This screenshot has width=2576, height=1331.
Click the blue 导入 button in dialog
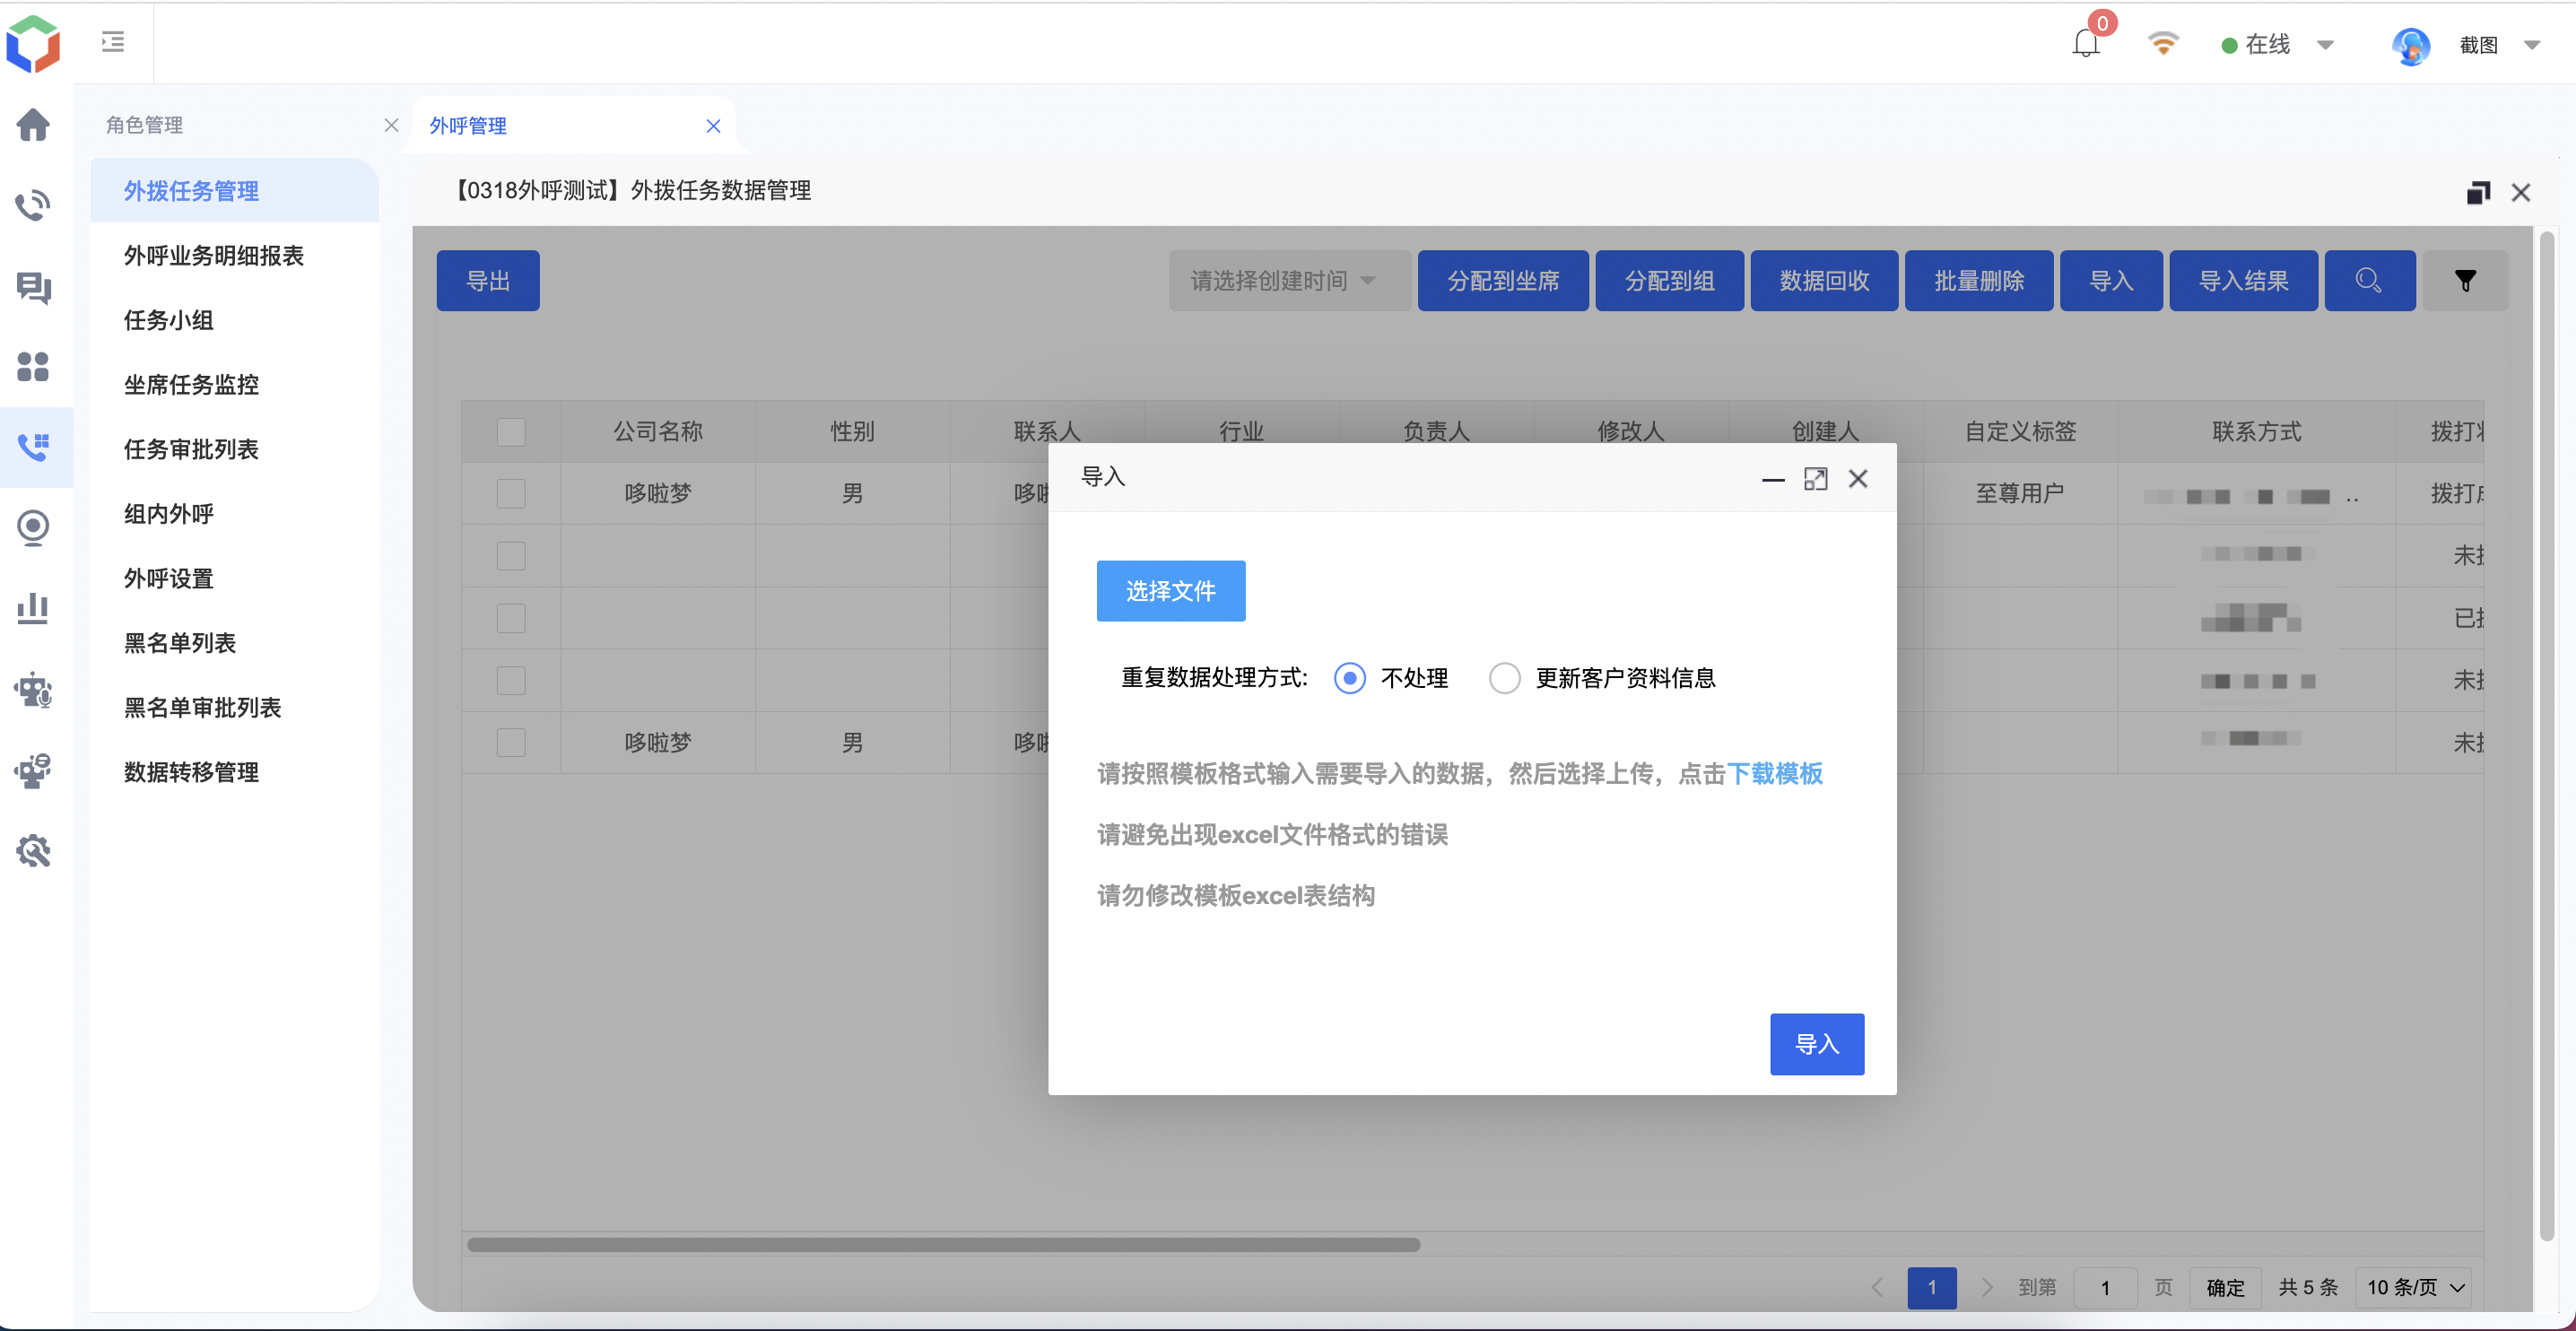click(1817, 1044)
